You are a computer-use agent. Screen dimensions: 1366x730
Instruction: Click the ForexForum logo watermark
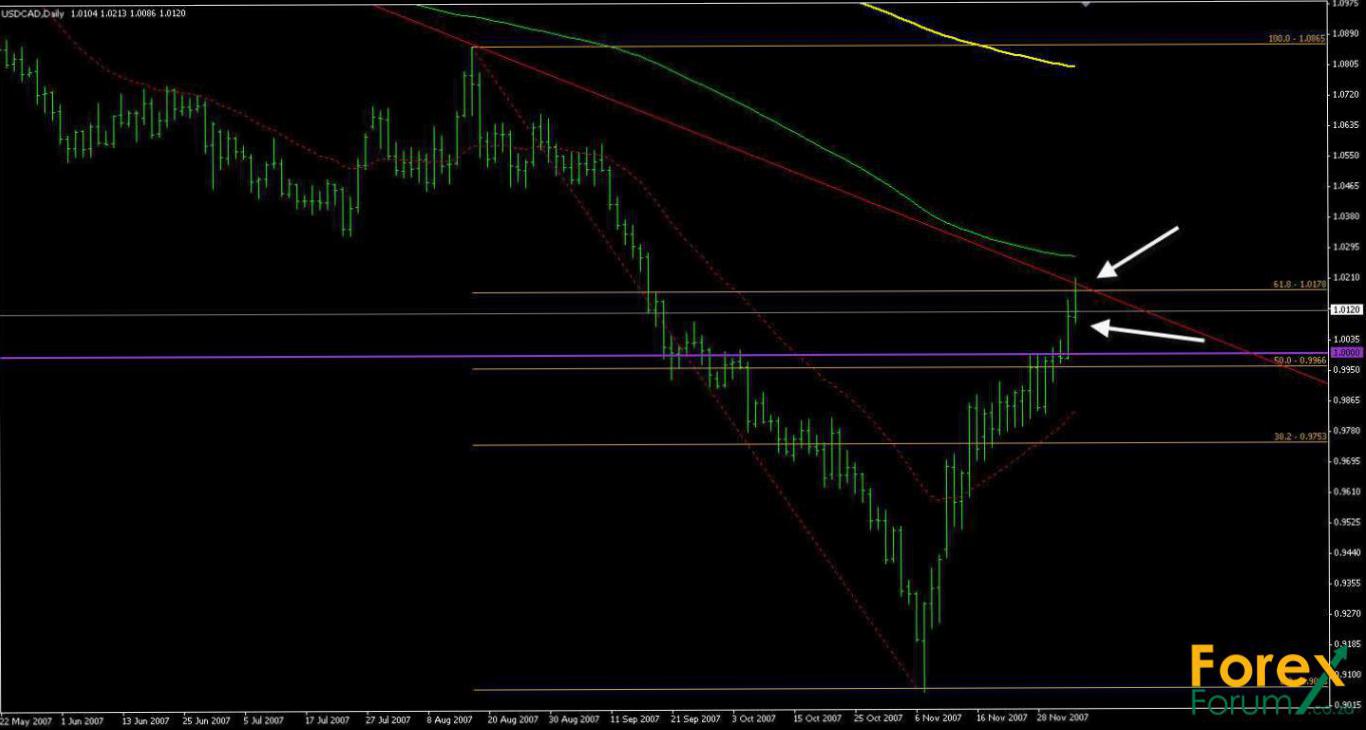click(1267, 679)
